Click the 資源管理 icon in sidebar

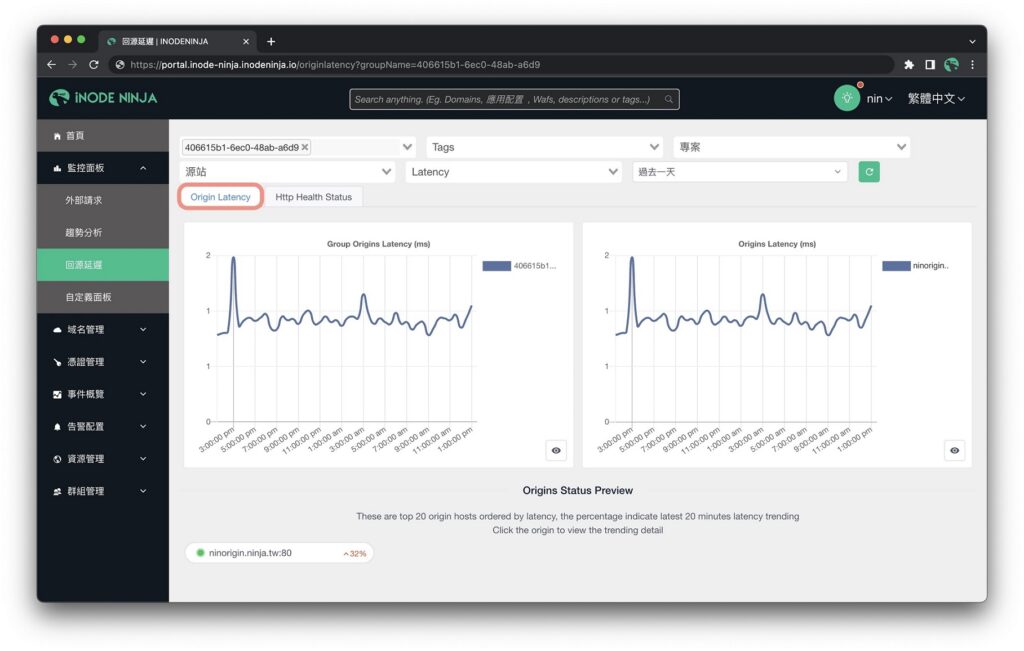57,459
